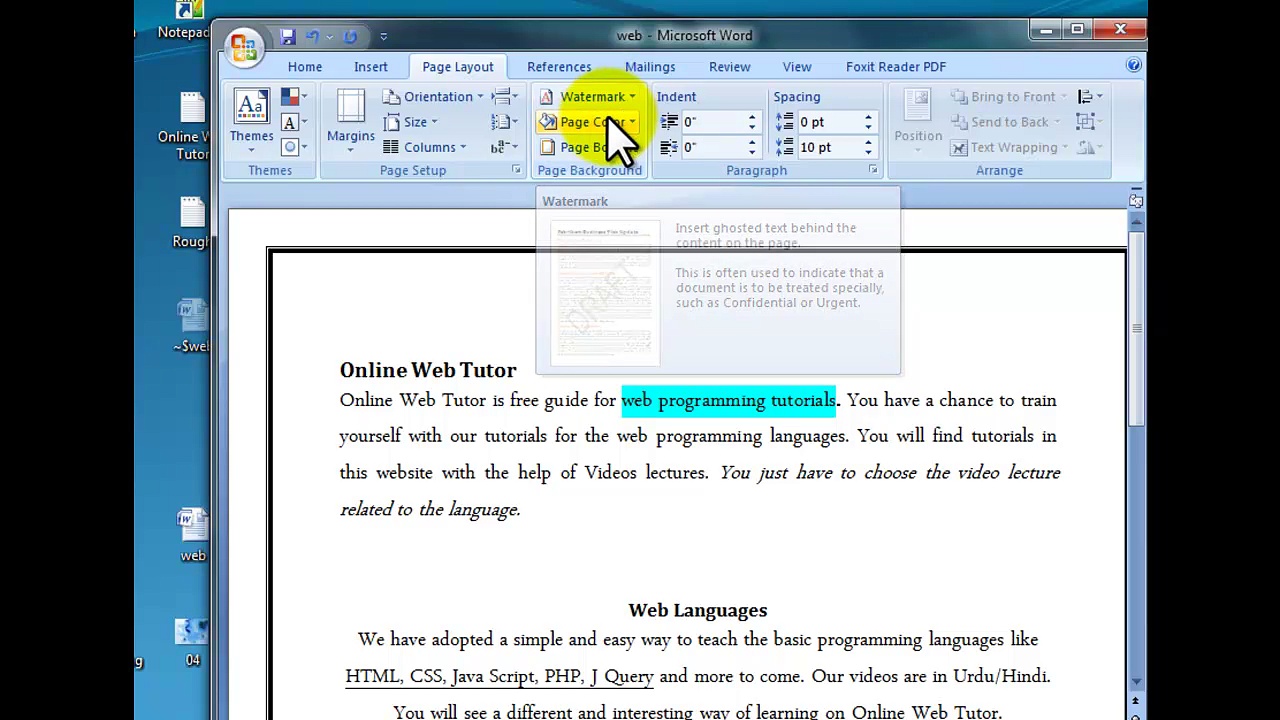
Task: Click the Page Borders button
Action: click(x=588, y=147)
